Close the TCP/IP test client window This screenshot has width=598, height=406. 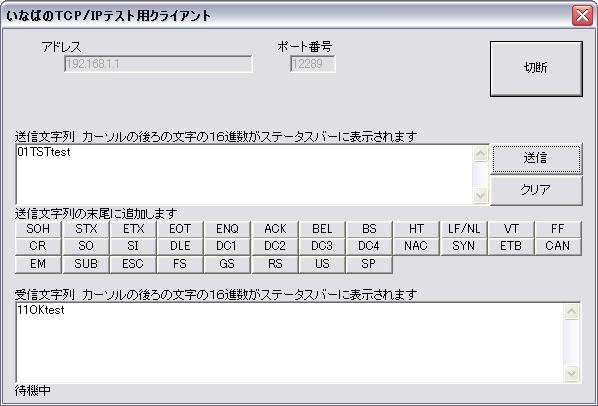click(582, 16)
